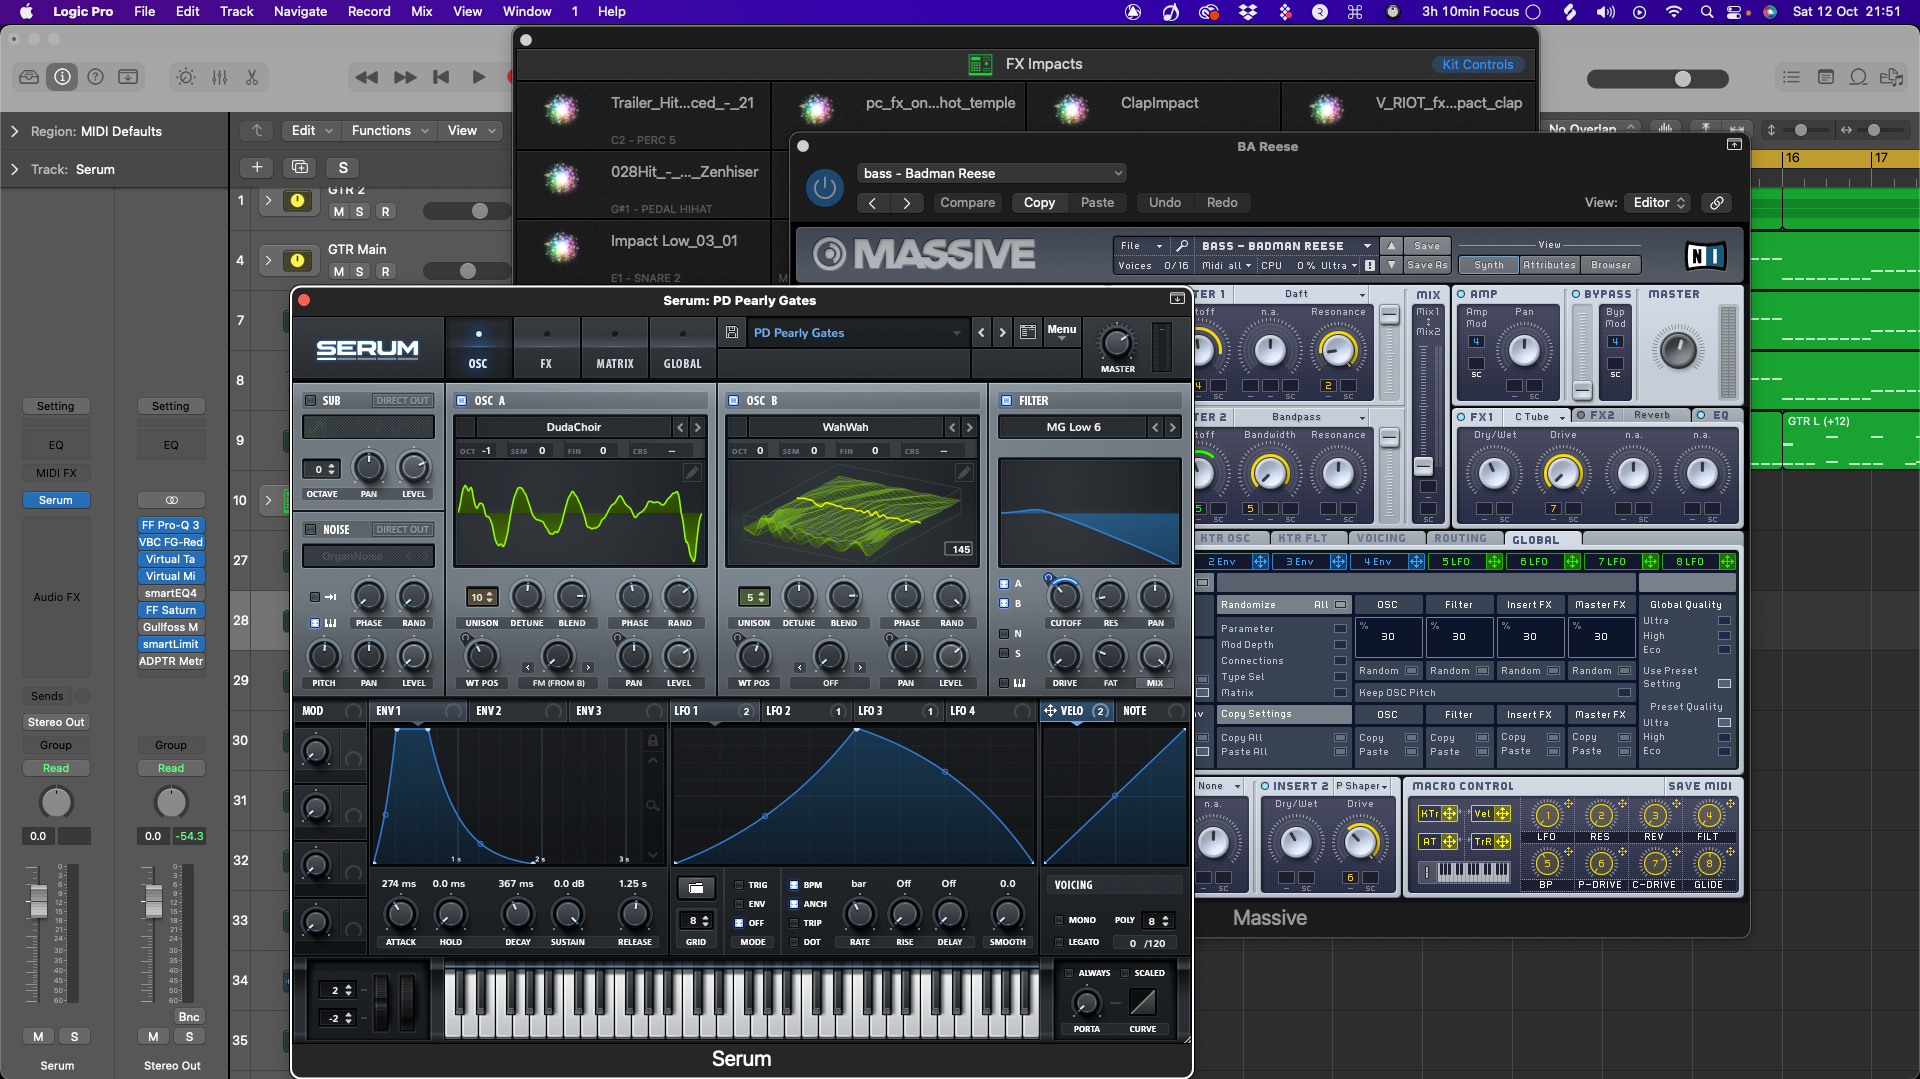Open the Navigate menu in menu bar
This screenshot has height=1079, width=1920.
click(300, 12)
